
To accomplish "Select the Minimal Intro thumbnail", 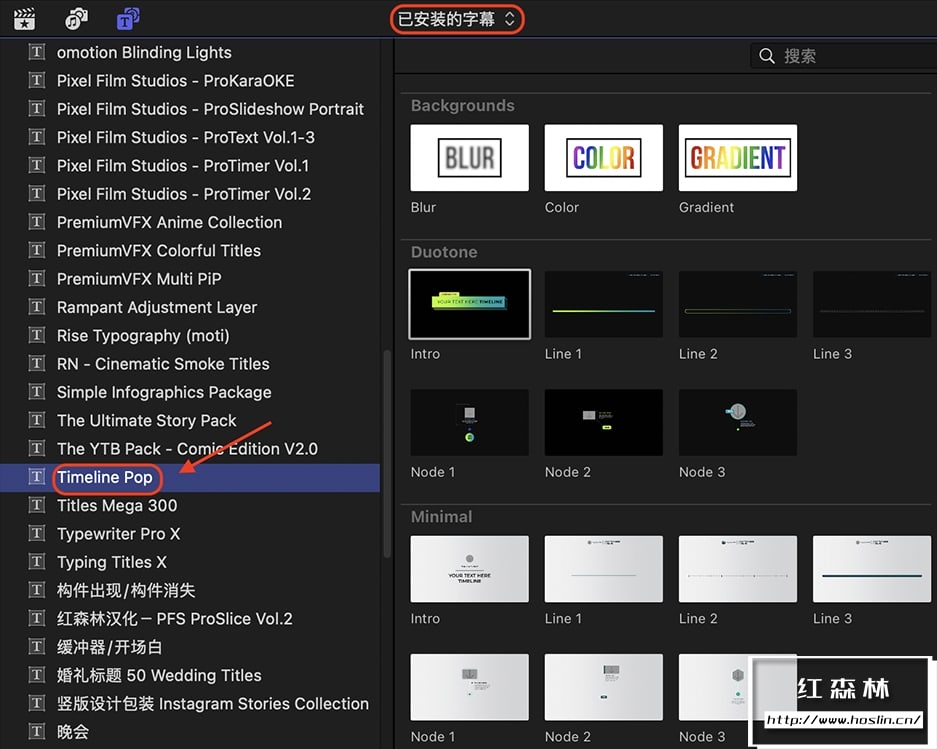I will coord(469,569).
